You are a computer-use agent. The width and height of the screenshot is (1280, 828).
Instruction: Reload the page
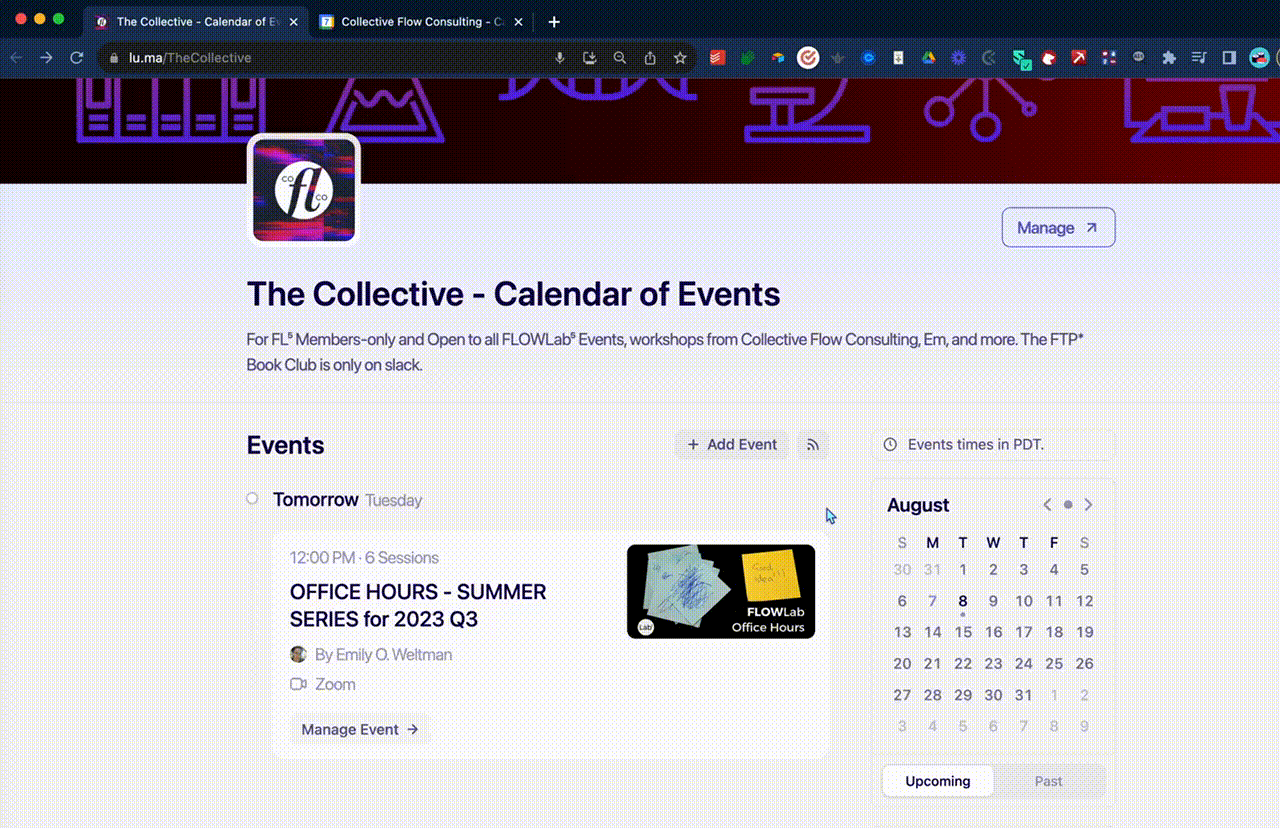click(x=76, y=58)
